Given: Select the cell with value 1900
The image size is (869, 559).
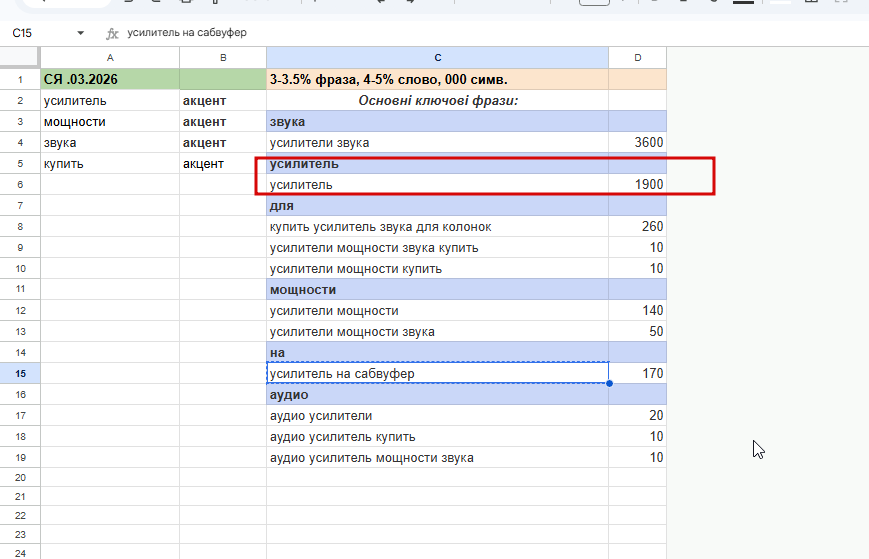Looking at the screenshot, I should pyautogui.click(x=637, y=184).
